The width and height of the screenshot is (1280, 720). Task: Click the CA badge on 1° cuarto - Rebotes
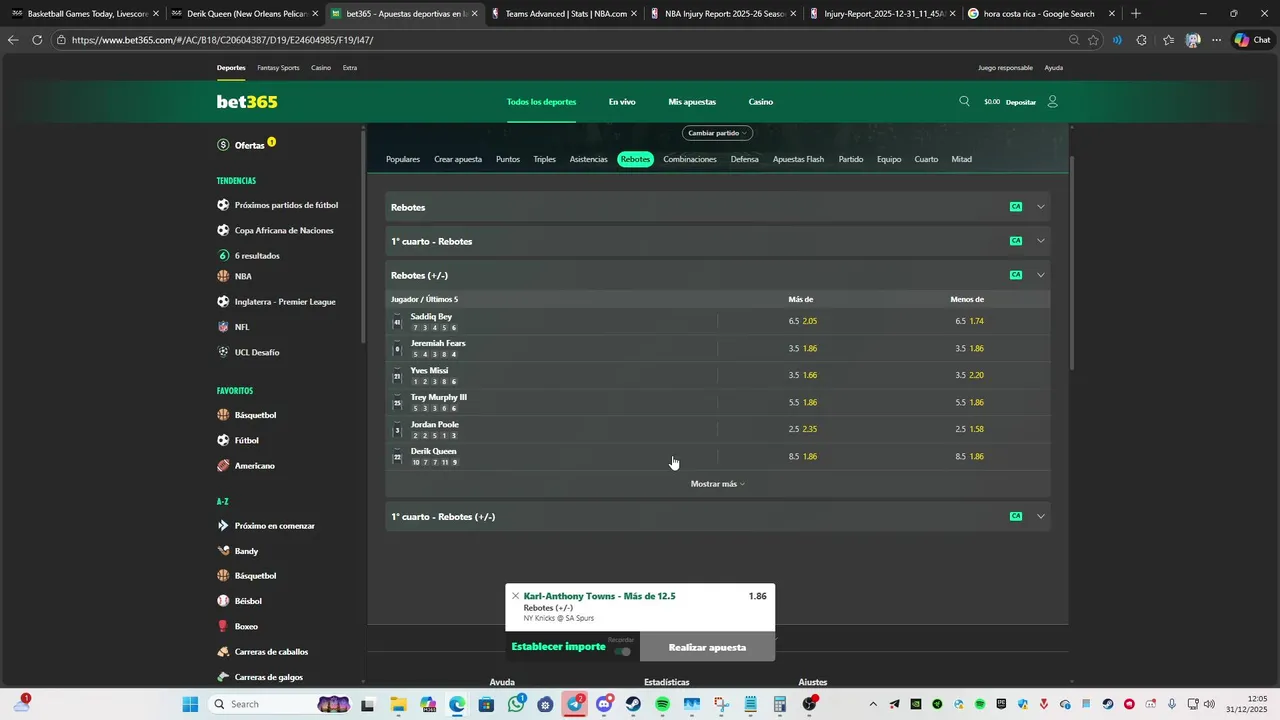[1016, 241]
